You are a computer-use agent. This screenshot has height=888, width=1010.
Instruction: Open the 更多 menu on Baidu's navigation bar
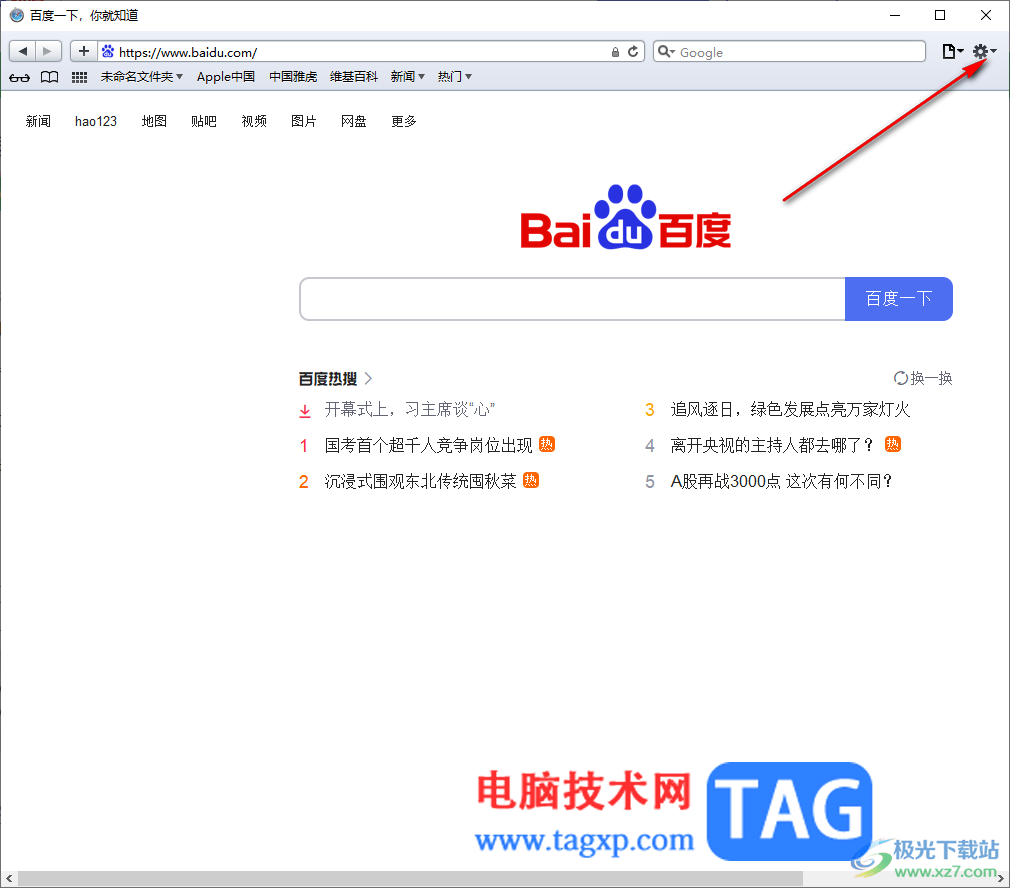(404, 121)
